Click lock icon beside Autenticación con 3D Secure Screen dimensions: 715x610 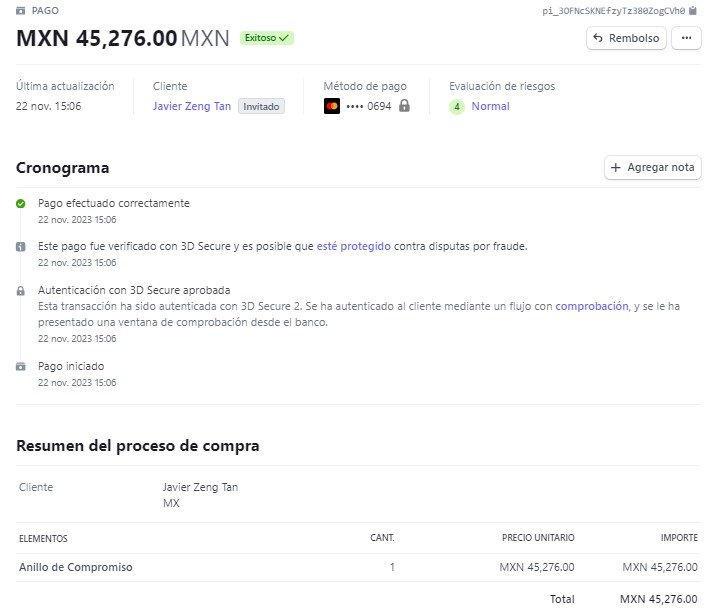click(21, 290)
